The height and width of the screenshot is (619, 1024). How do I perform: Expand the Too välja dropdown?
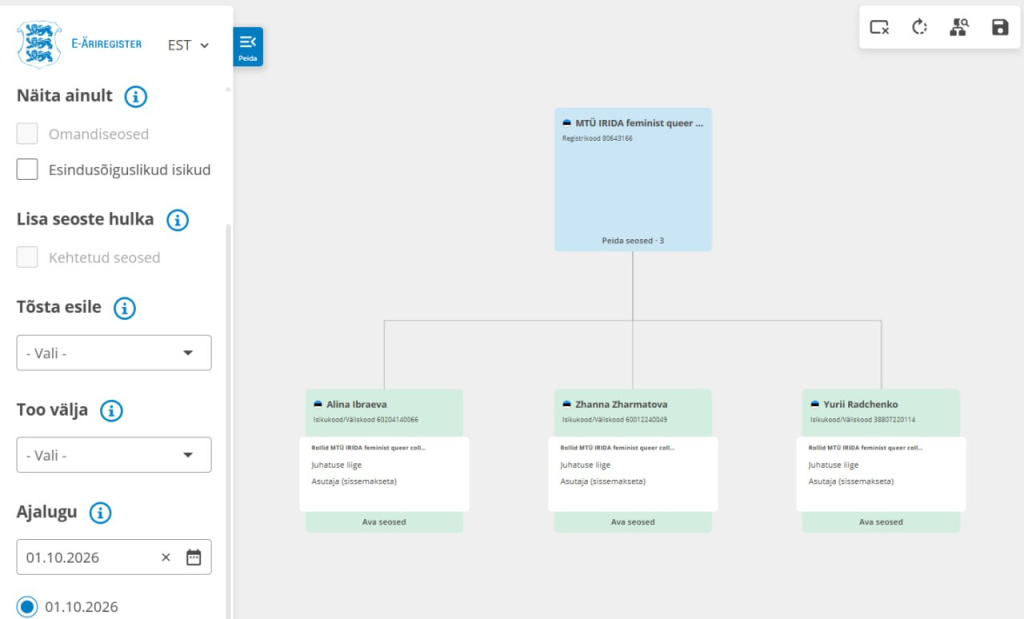114,455
